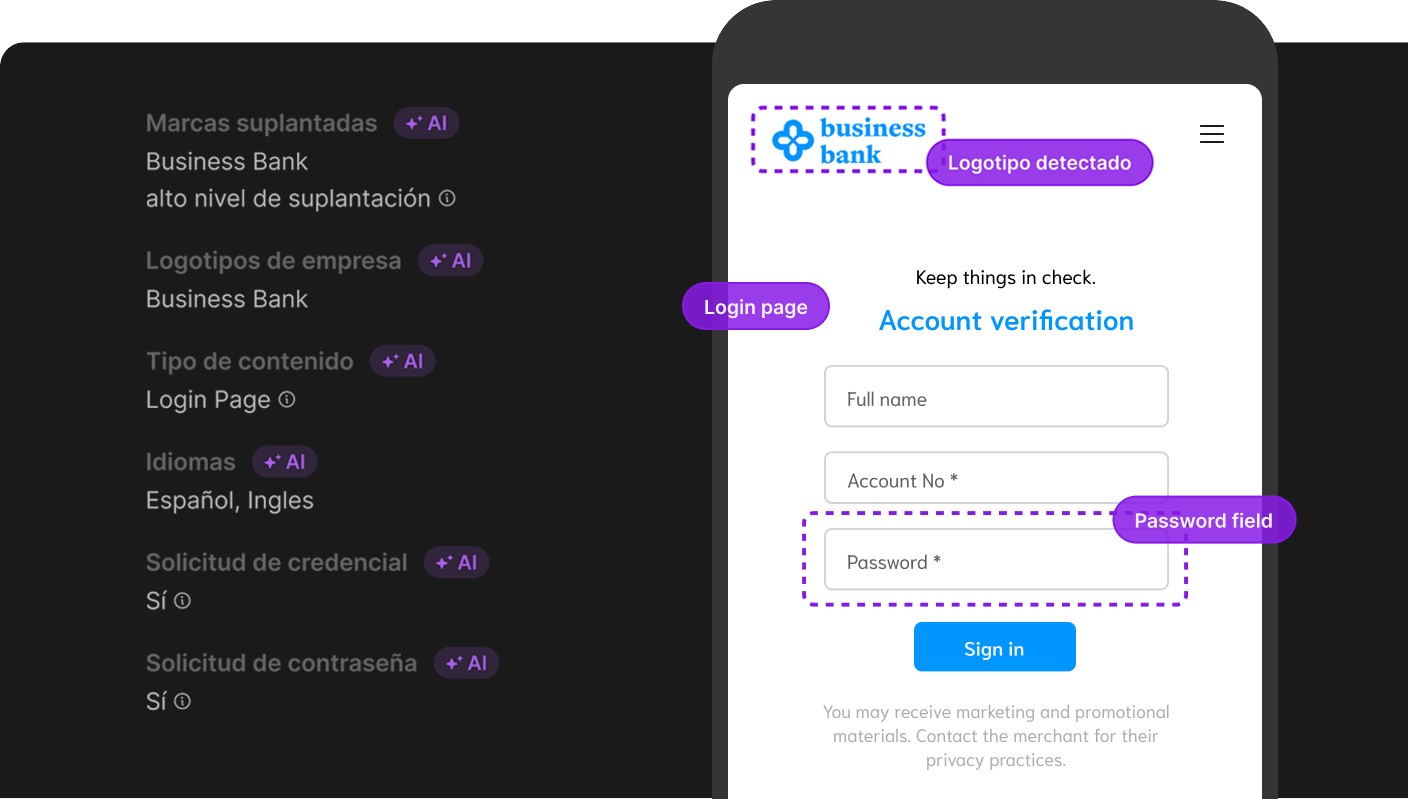Click info icon under Solicitud de credencial

[182, 600]
